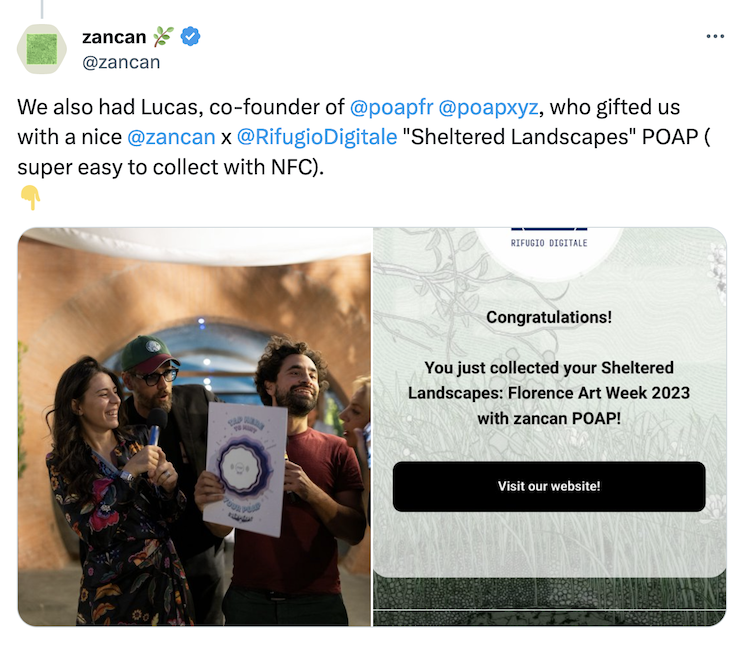Click the 'Tap here to mint' poster in photo
This screenshot has width=746, height=650.
click(x=245, y=468)
